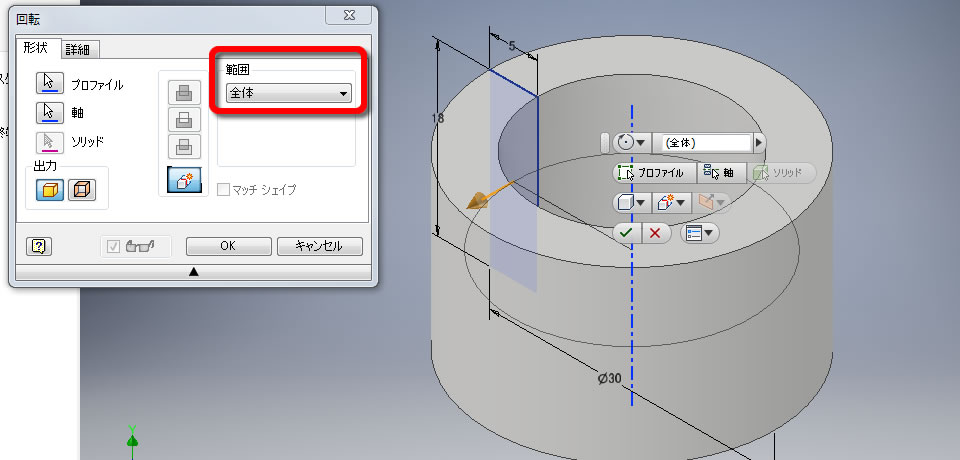Toggle the マッチ シェイプ checkbox
Viewport: 960px width, 460px height.
coord(223,190)
